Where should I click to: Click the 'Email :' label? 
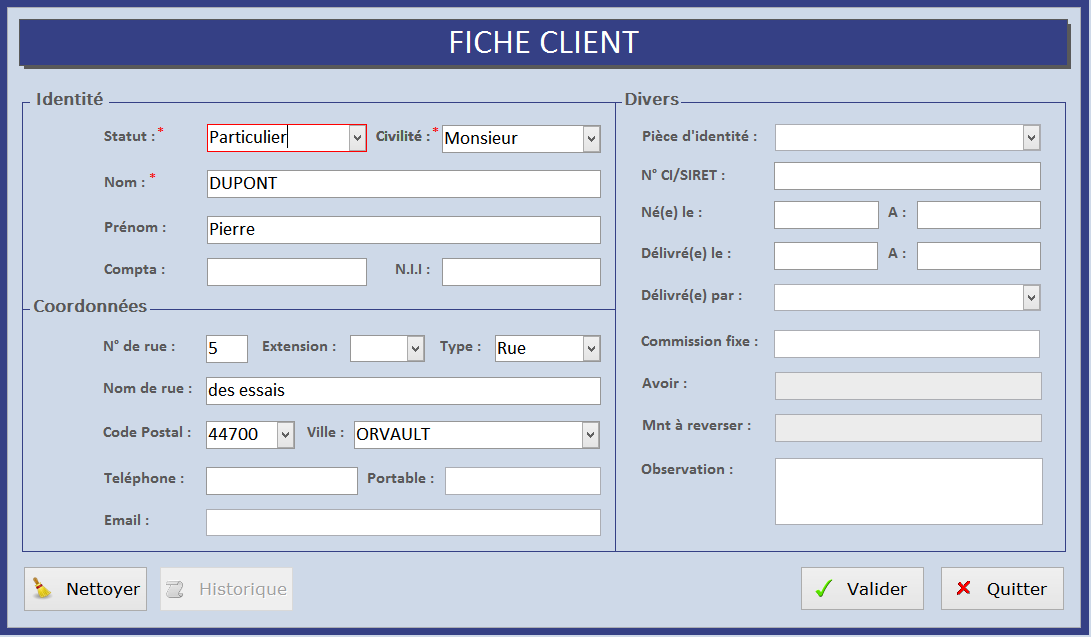pyautogui.click(x=127, y=520)
